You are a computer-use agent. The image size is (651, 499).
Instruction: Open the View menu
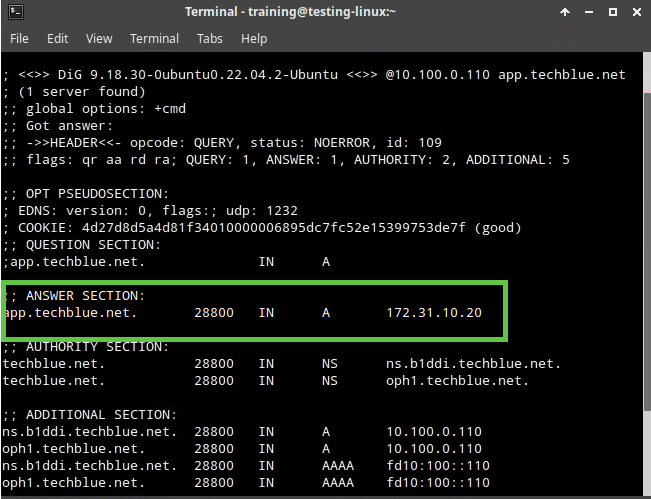point(99,39)
